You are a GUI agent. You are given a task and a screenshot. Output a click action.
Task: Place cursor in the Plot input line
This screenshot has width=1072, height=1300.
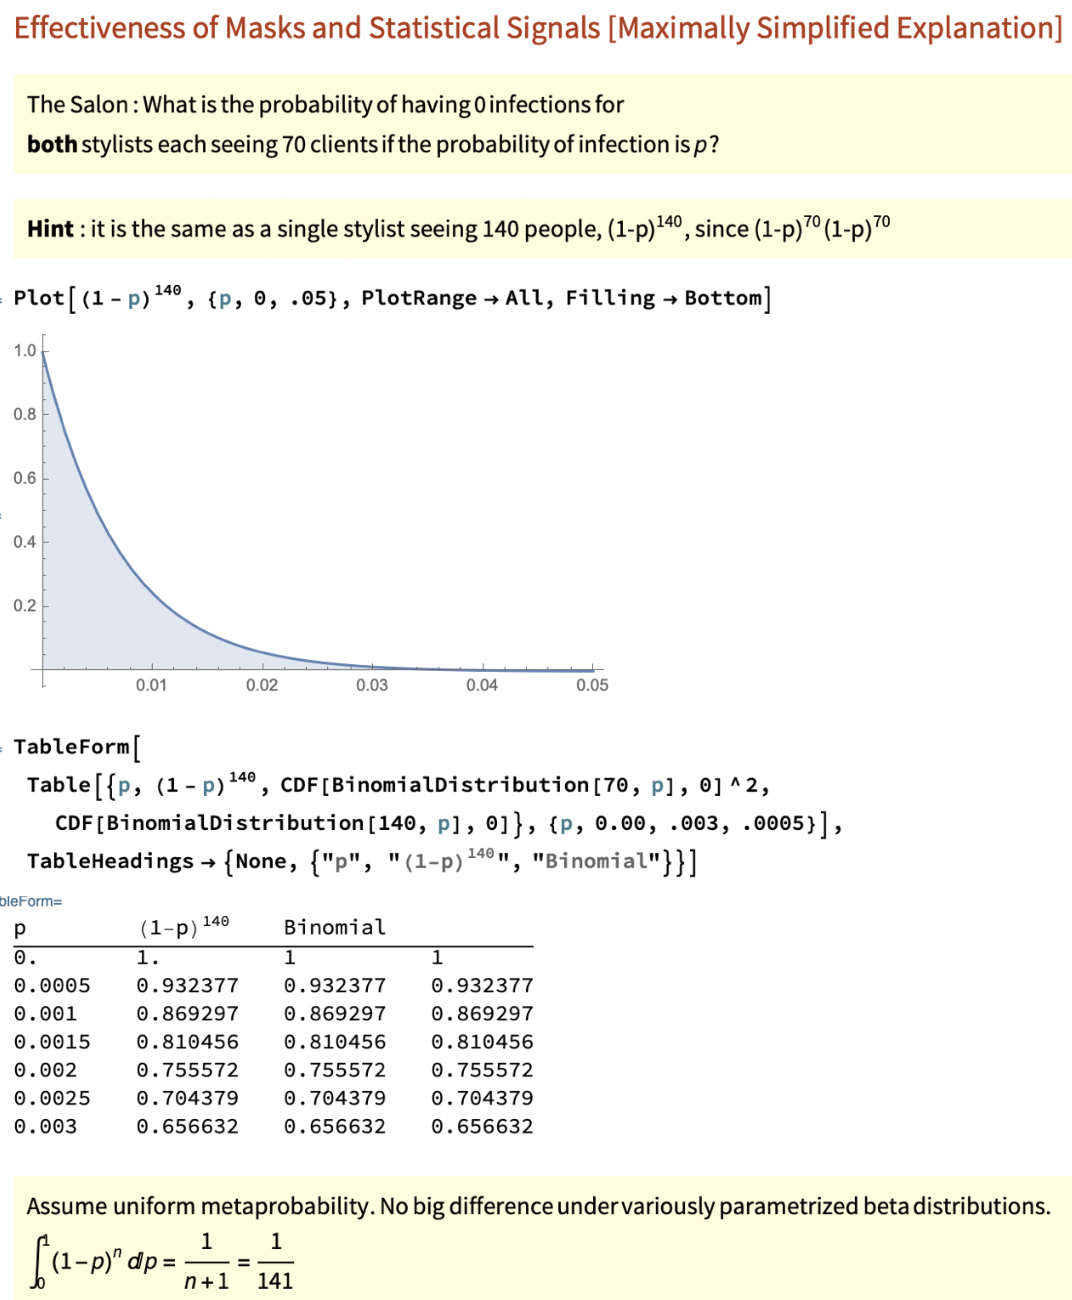tap(392, 298)
